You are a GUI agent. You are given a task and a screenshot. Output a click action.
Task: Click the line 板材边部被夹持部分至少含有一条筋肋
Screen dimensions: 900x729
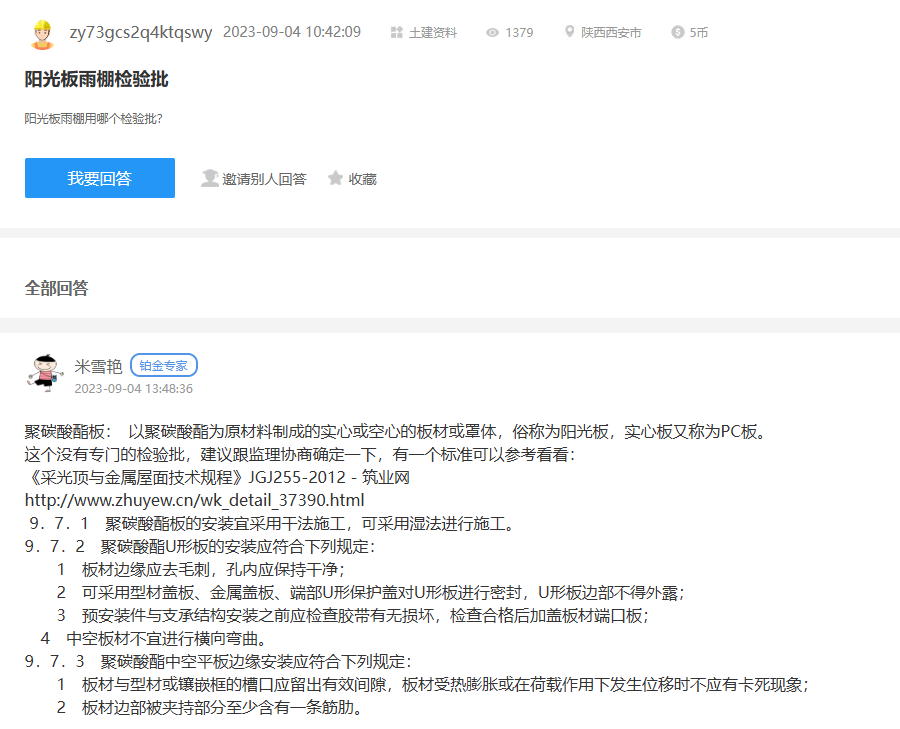pyautogui.click(x=211, y=707)
